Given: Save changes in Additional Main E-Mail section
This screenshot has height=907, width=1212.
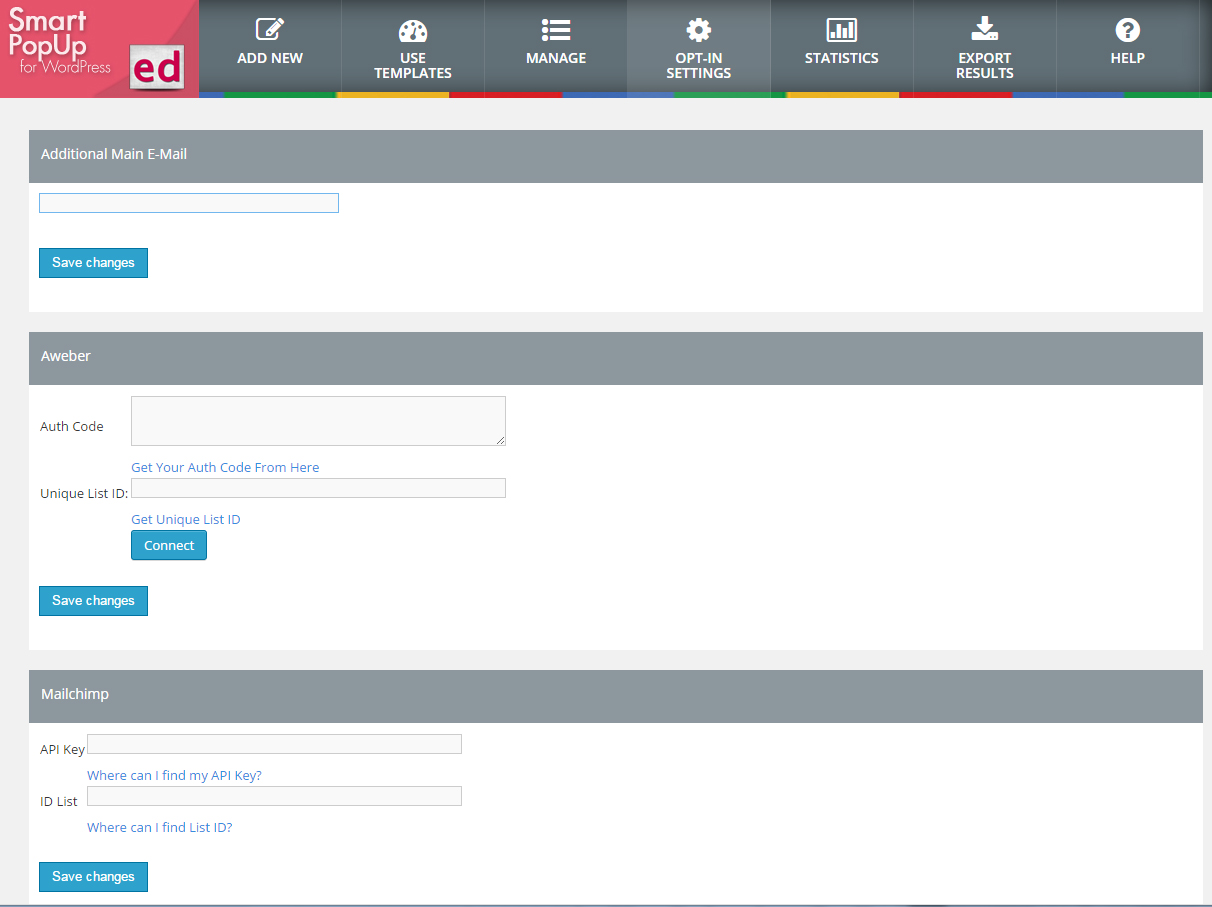Looking at the screenshot, I should 93,263.
